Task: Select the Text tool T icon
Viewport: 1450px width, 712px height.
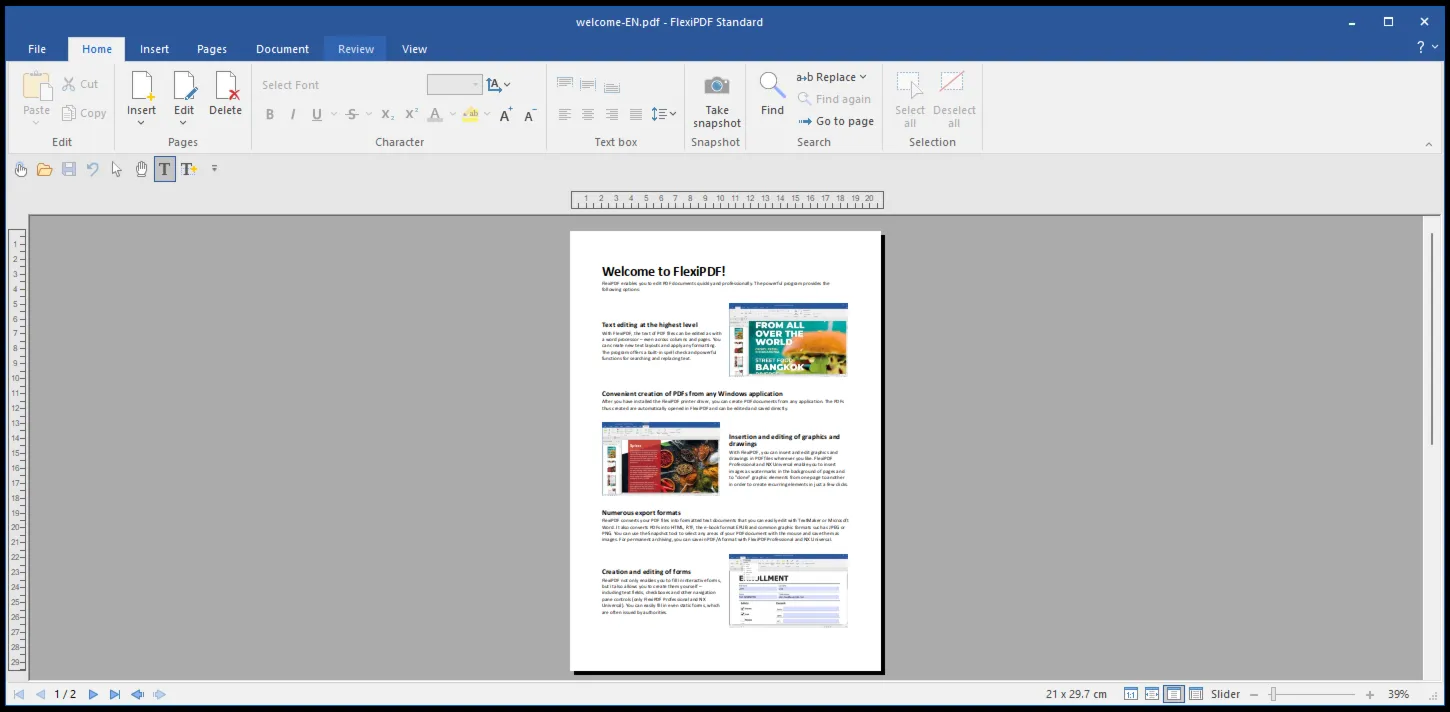Action: coord(165,169)
